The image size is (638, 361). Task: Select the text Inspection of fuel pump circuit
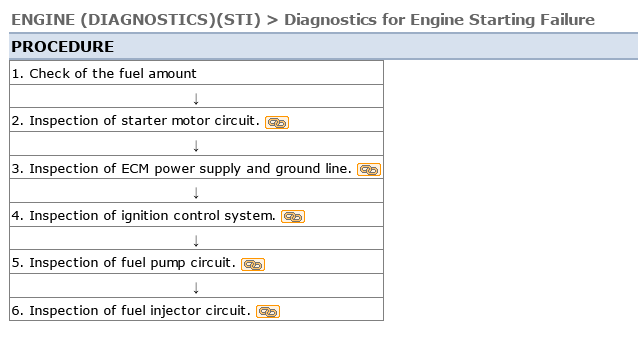pyautogui.click(x=132, y=263)
